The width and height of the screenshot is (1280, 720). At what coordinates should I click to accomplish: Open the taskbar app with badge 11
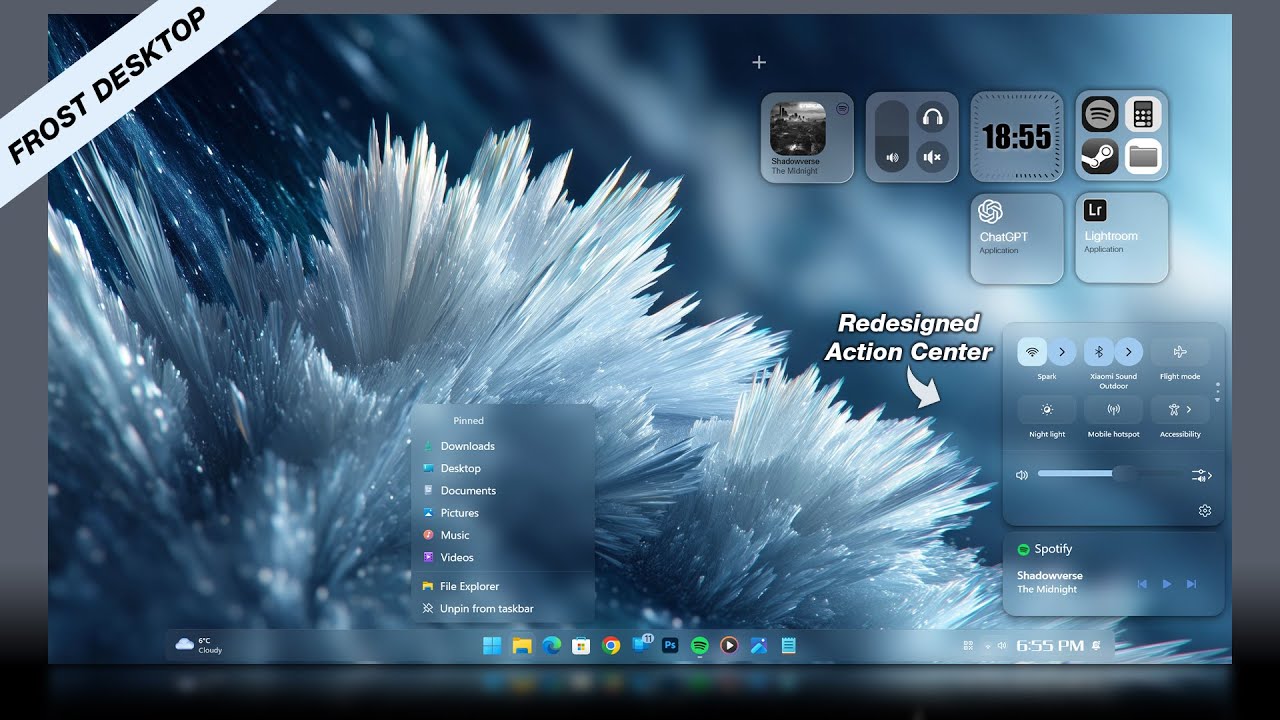pos(641,645)
